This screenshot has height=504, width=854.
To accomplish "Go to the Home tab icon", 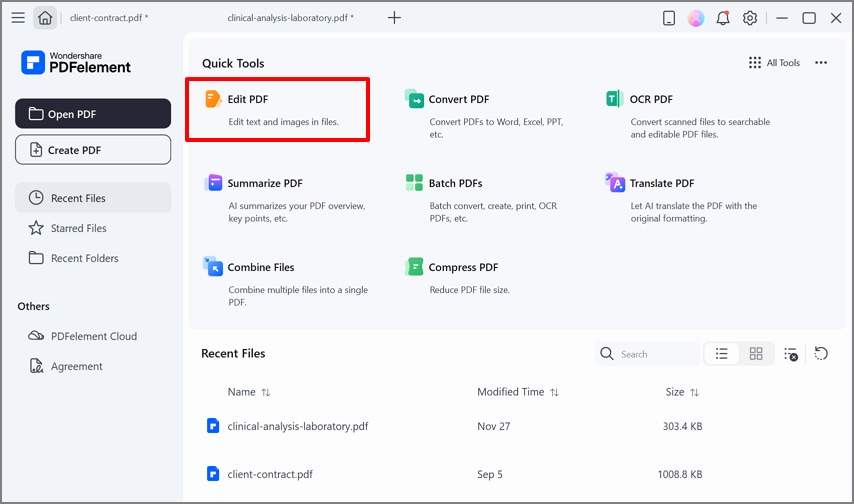I will coord(45,18).
